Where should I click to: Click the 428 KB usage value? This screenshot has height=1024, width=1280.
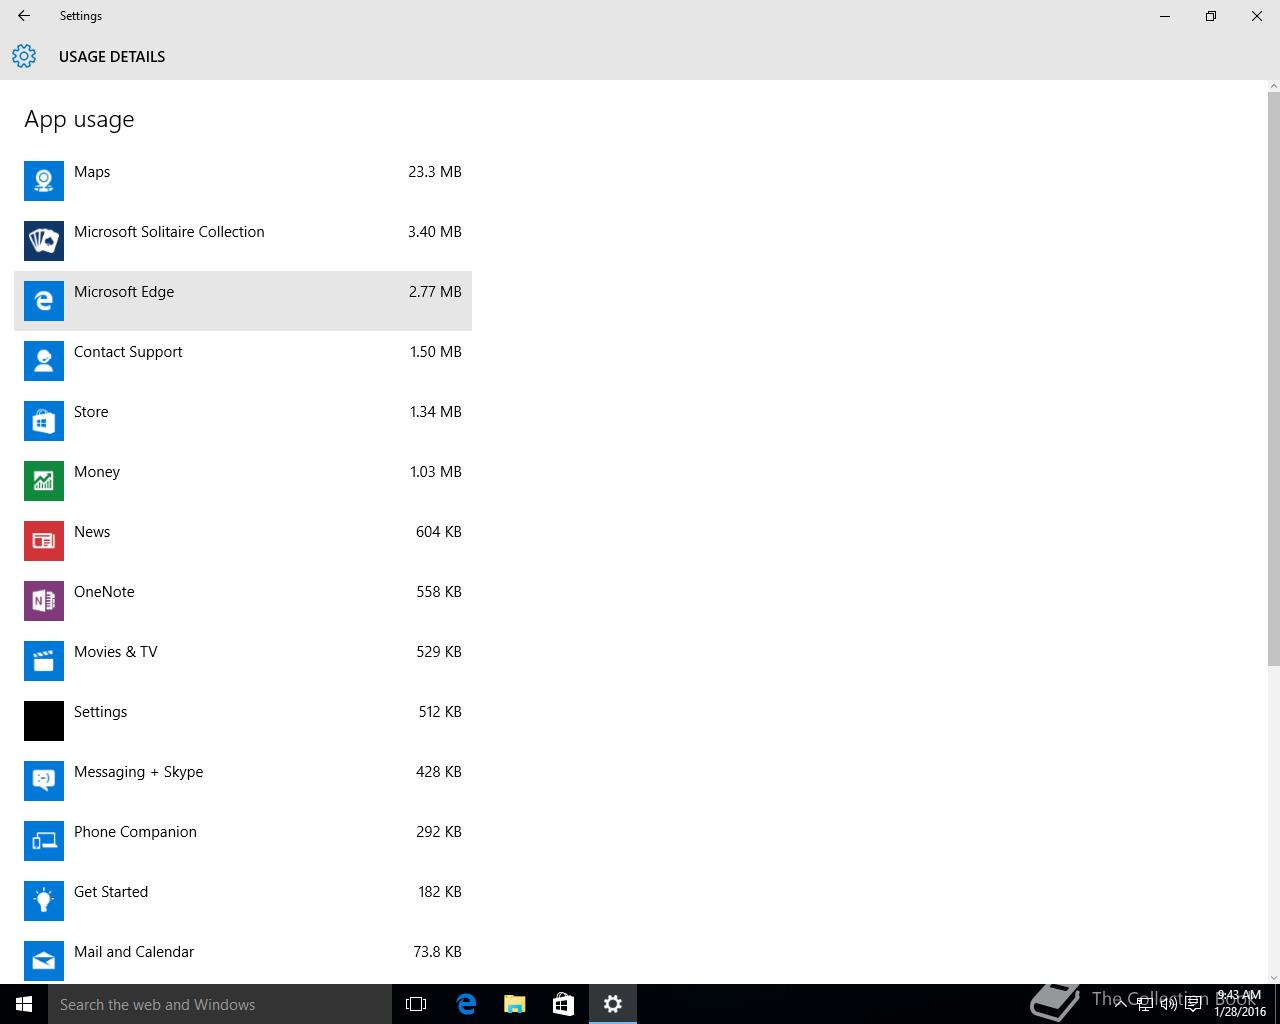point(439,772)
